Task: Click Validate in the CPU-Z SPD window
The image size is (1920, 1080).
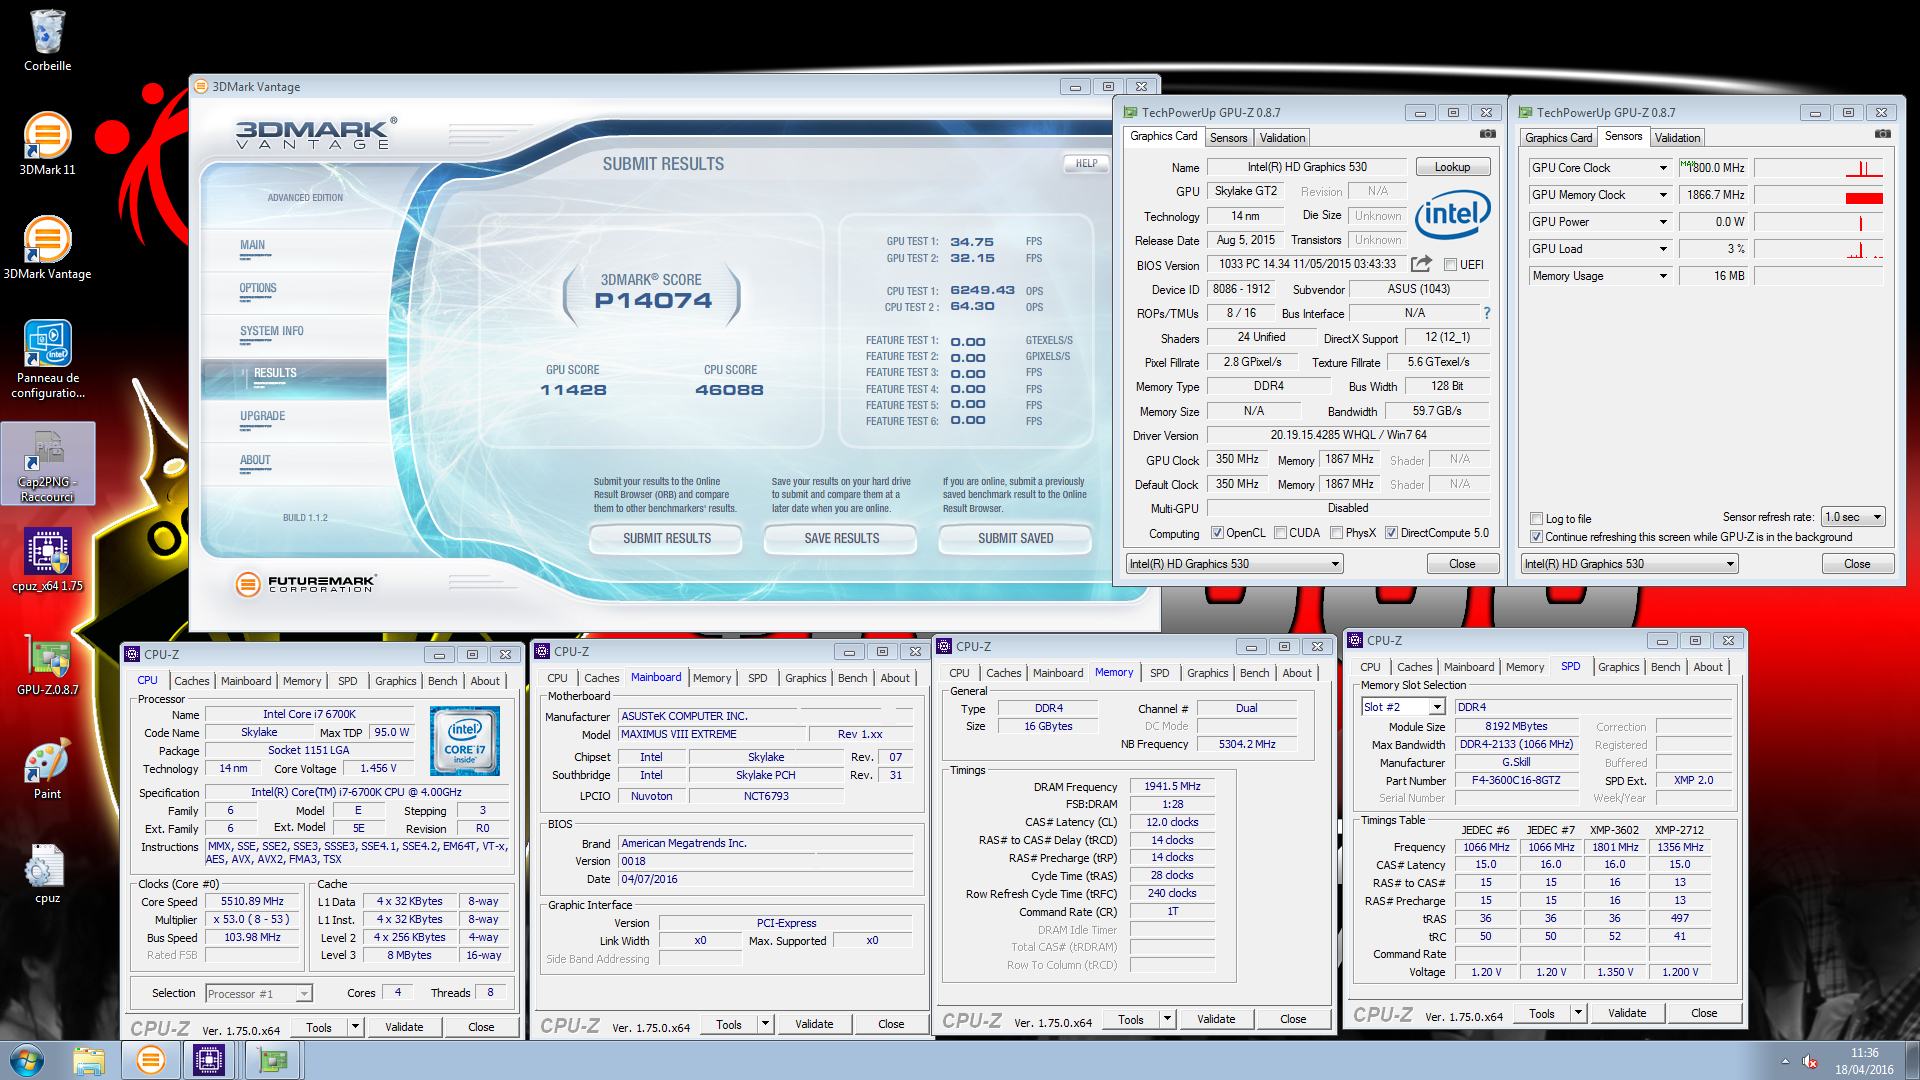Action: [1627, 1013]
